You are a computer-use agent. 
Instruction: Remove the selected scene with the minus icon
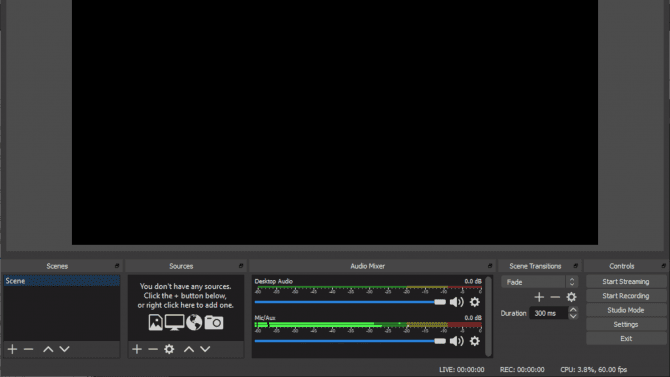29,349
